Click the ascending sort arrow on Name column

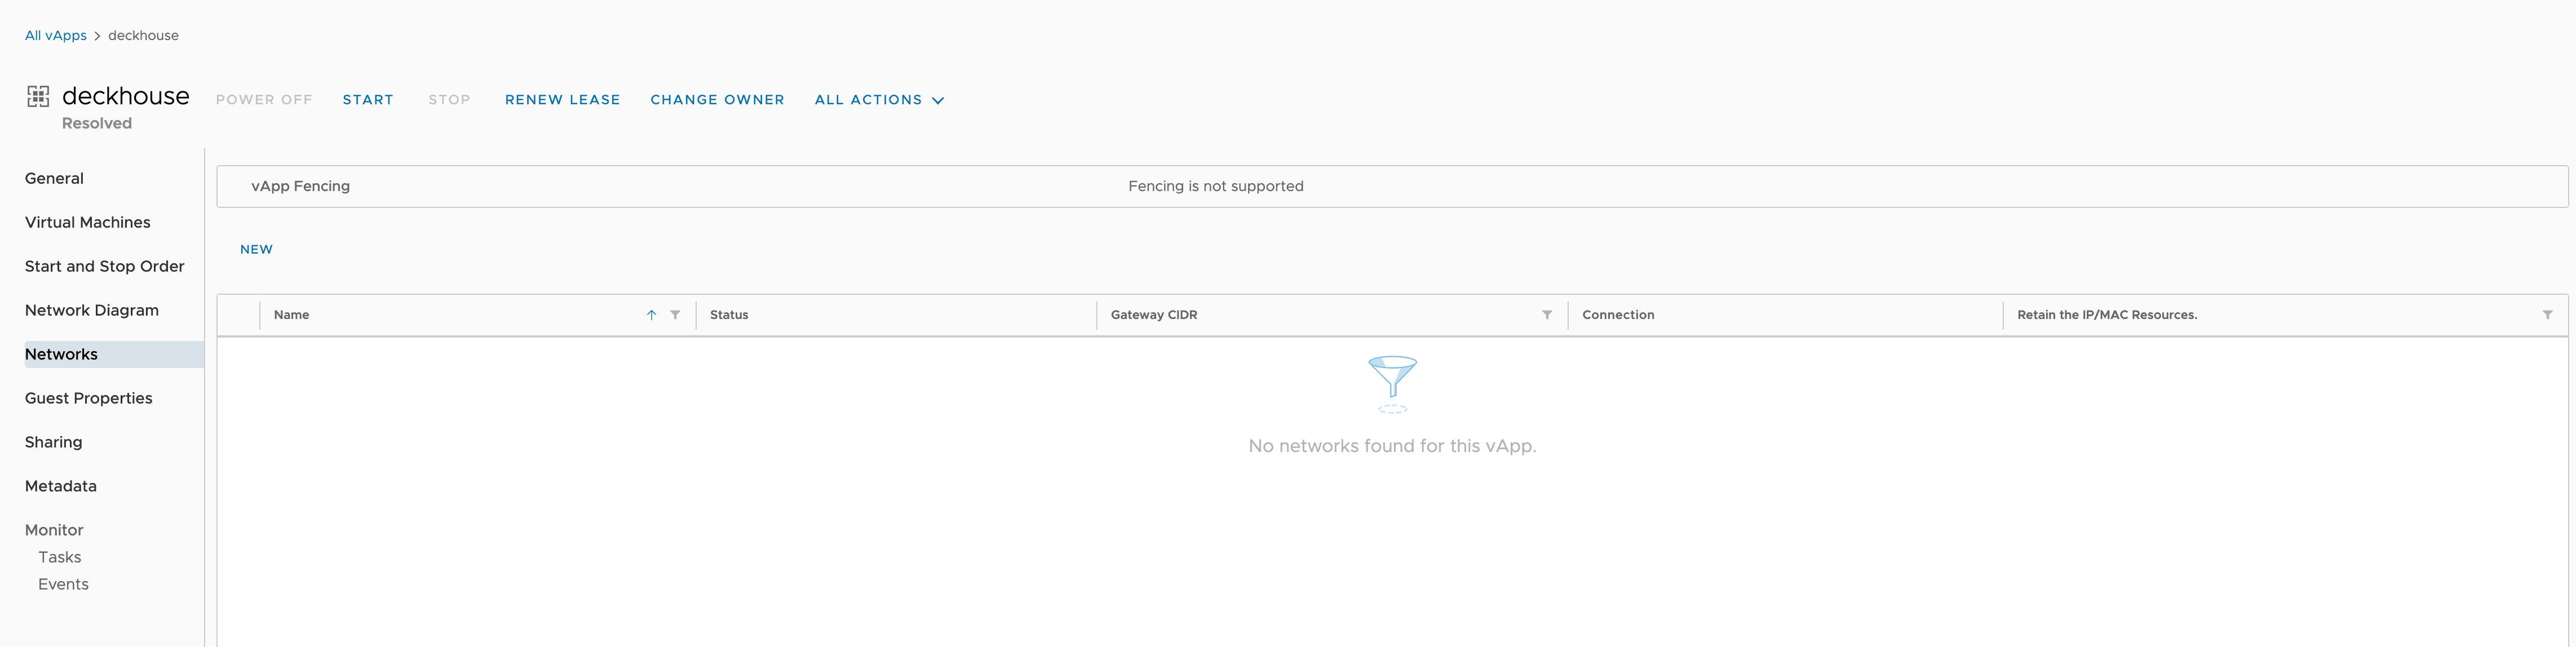click(651, 315)
